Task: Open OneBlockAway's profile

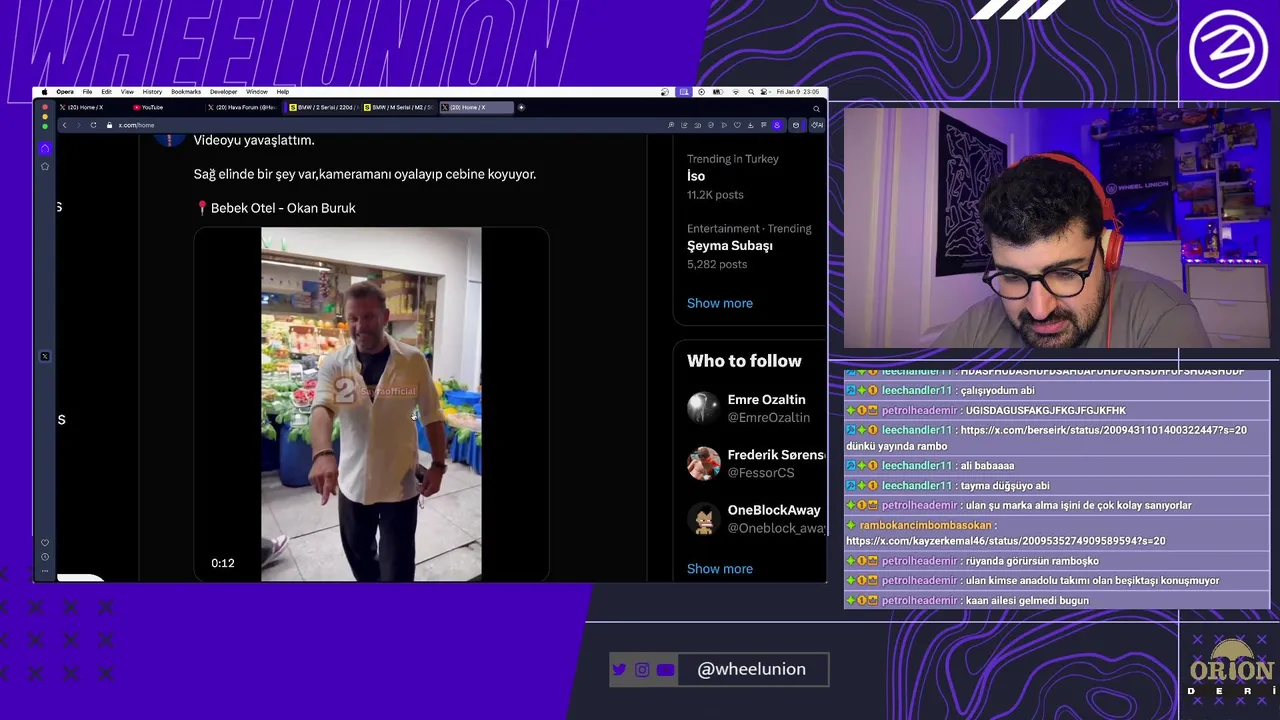Action: pyautogui.click(x=774, y=510)
